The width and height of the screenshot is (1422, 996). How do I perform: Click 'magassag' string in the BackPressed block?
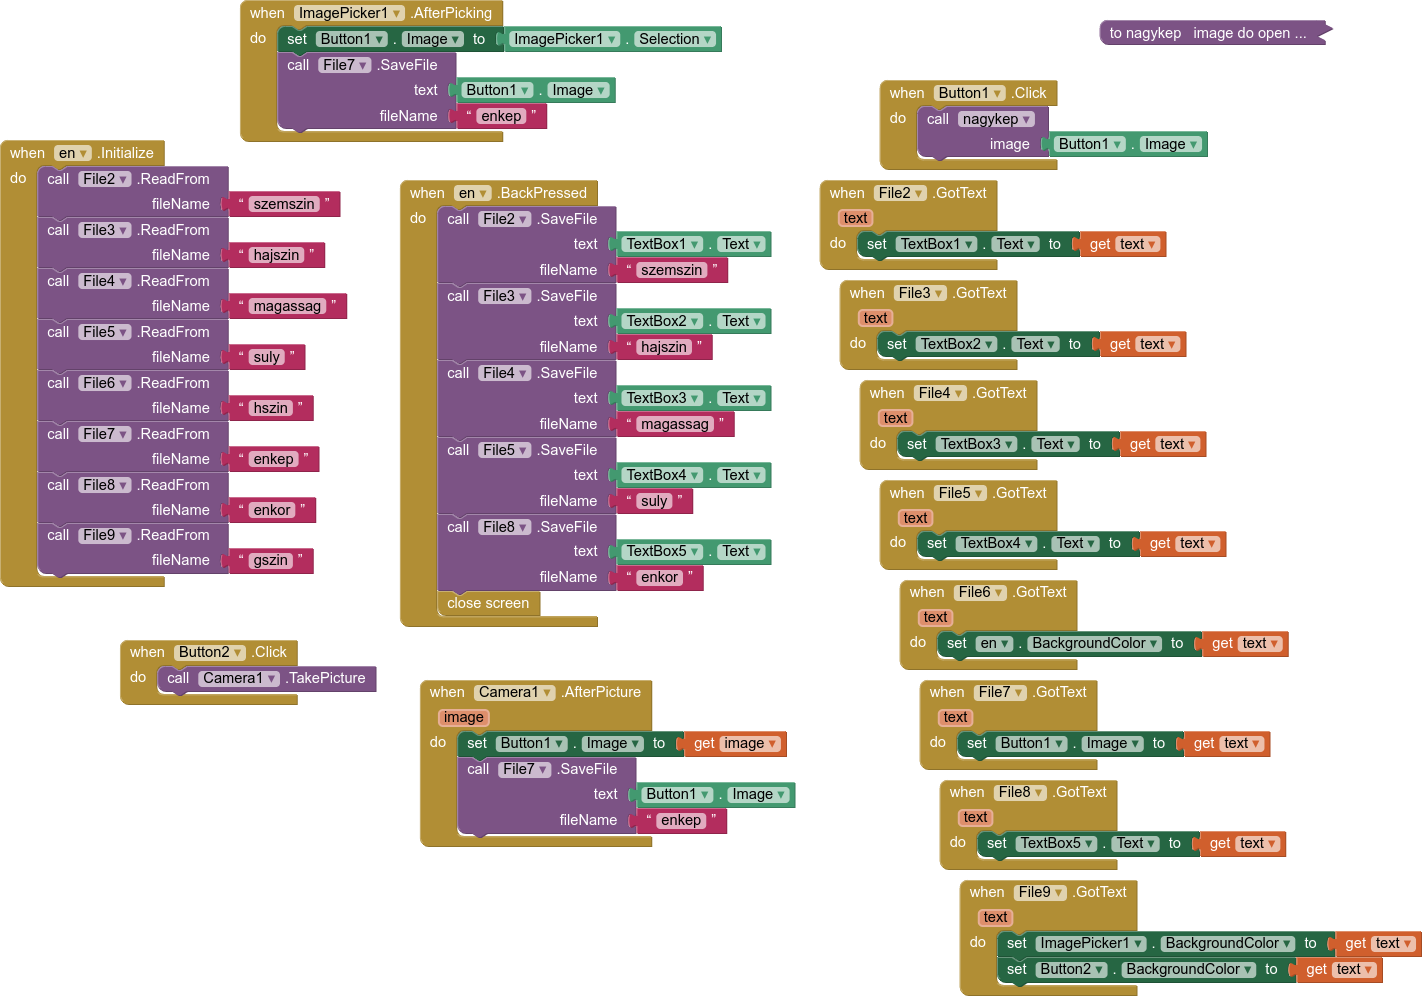coord(676,424)
